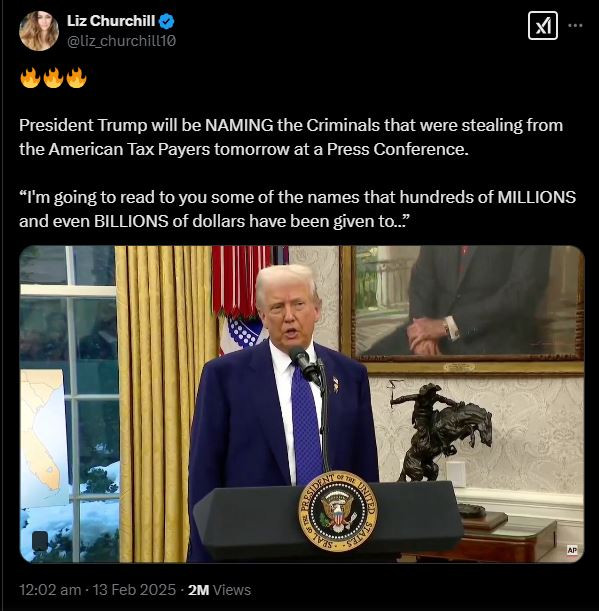This screenshot has height=611, width=599.
Task: Click the quoted 'I'm going to read' paragraph
Action: pyautogui.click(x=297, y=209)
